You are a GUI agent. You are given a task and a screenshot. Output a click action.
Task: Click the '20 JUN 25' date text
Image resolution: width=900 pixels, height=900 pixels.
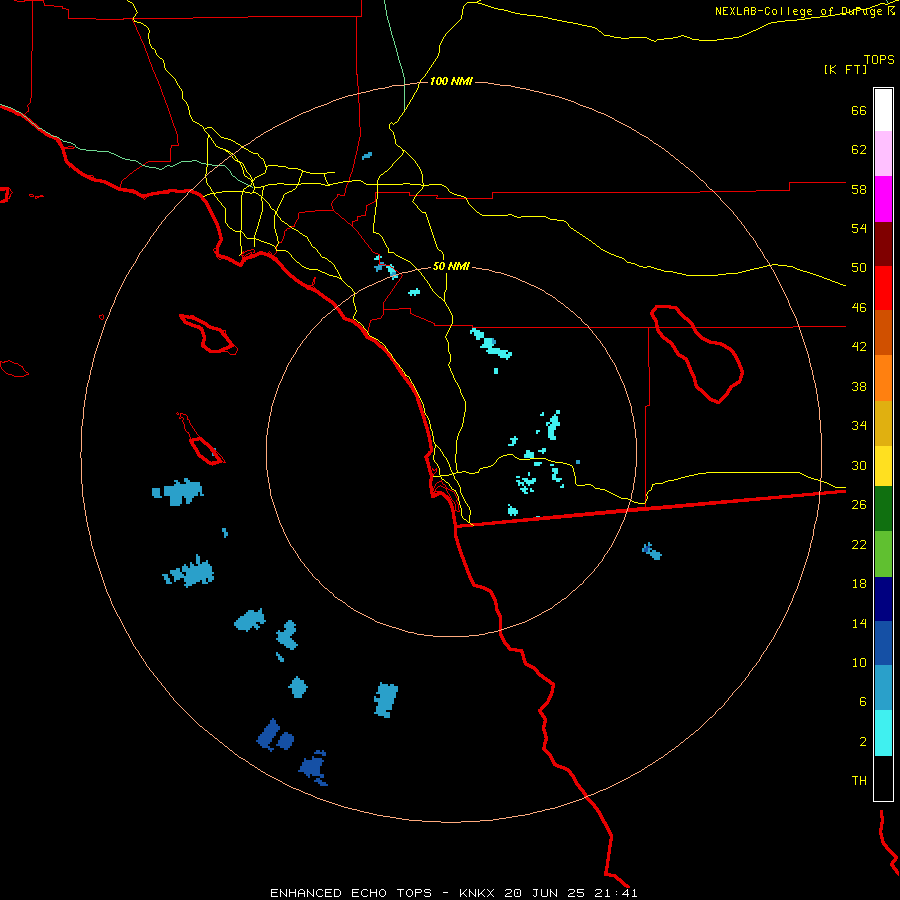click(x=545, y=893)
